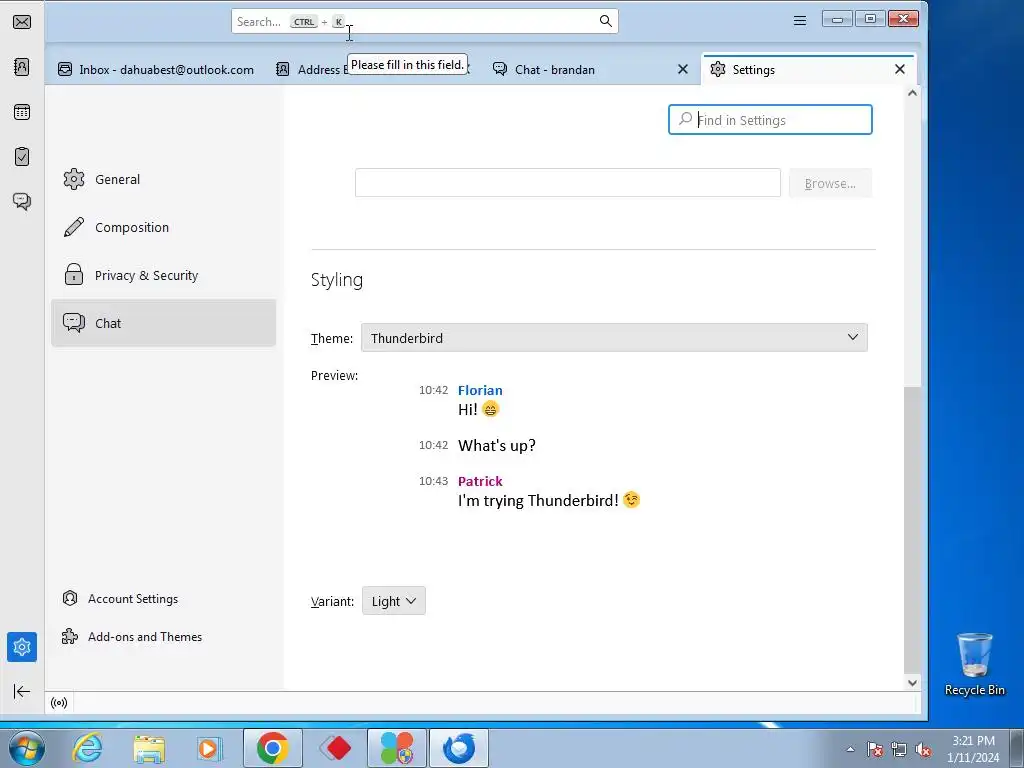1024x768 pixels.
Task: Click the Settings gear in spaces toolbar
Action: click(x=22, y=647)
